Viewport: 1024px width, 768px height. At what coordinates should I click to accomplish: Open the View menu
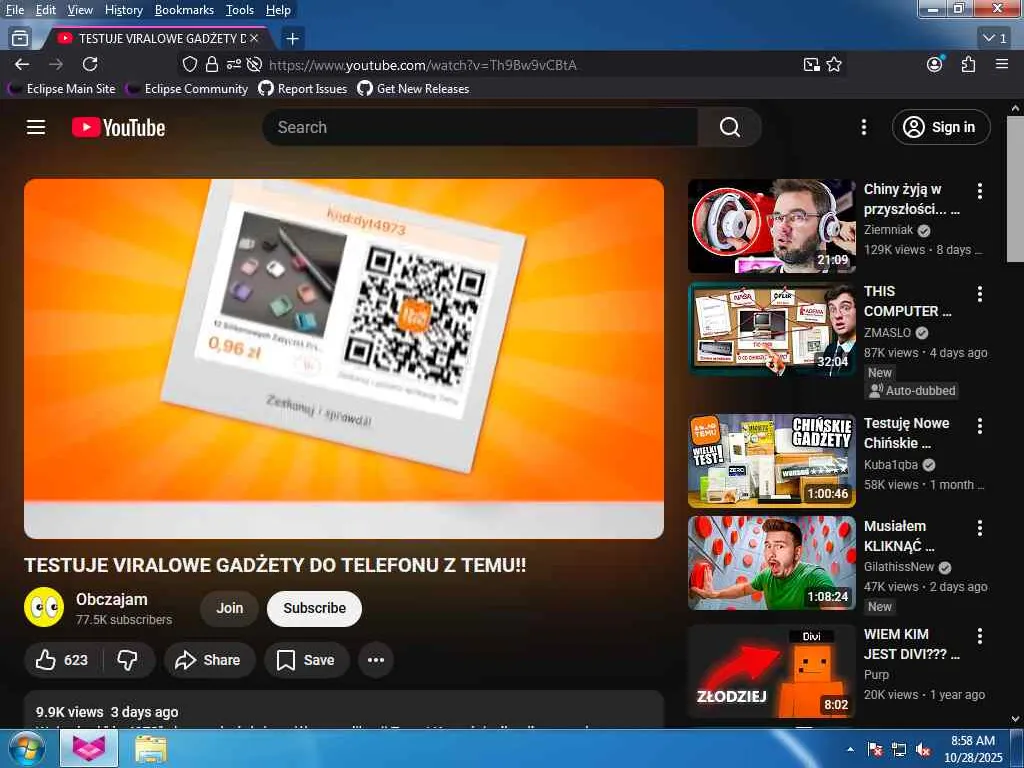[x=80, y=10]
